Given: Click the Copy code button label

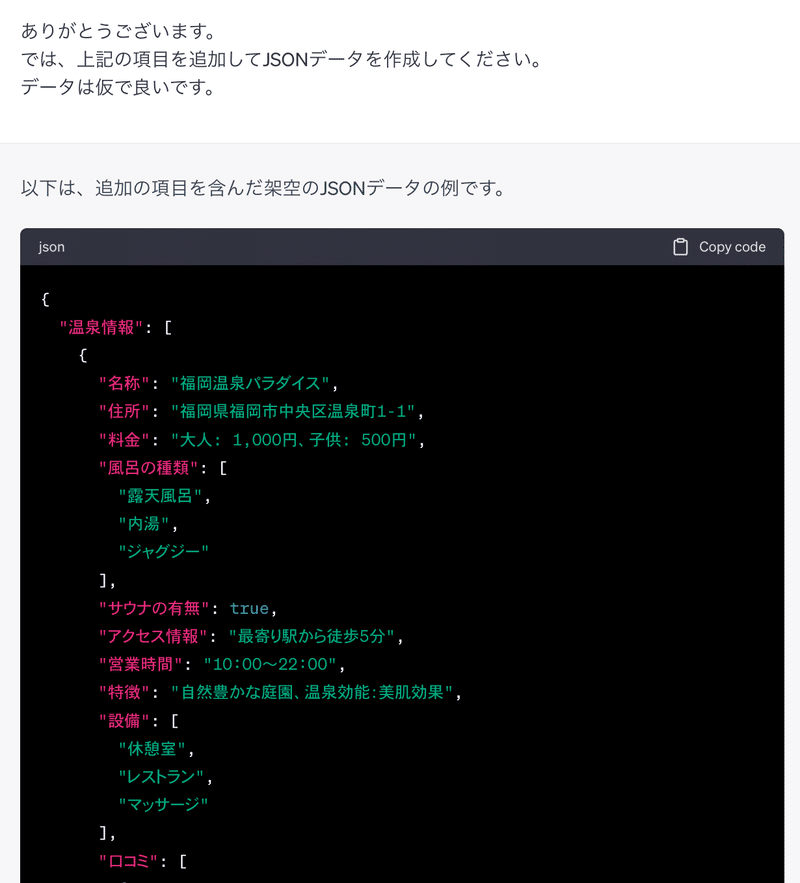Looking at the screenshot, I should [732, 247].
